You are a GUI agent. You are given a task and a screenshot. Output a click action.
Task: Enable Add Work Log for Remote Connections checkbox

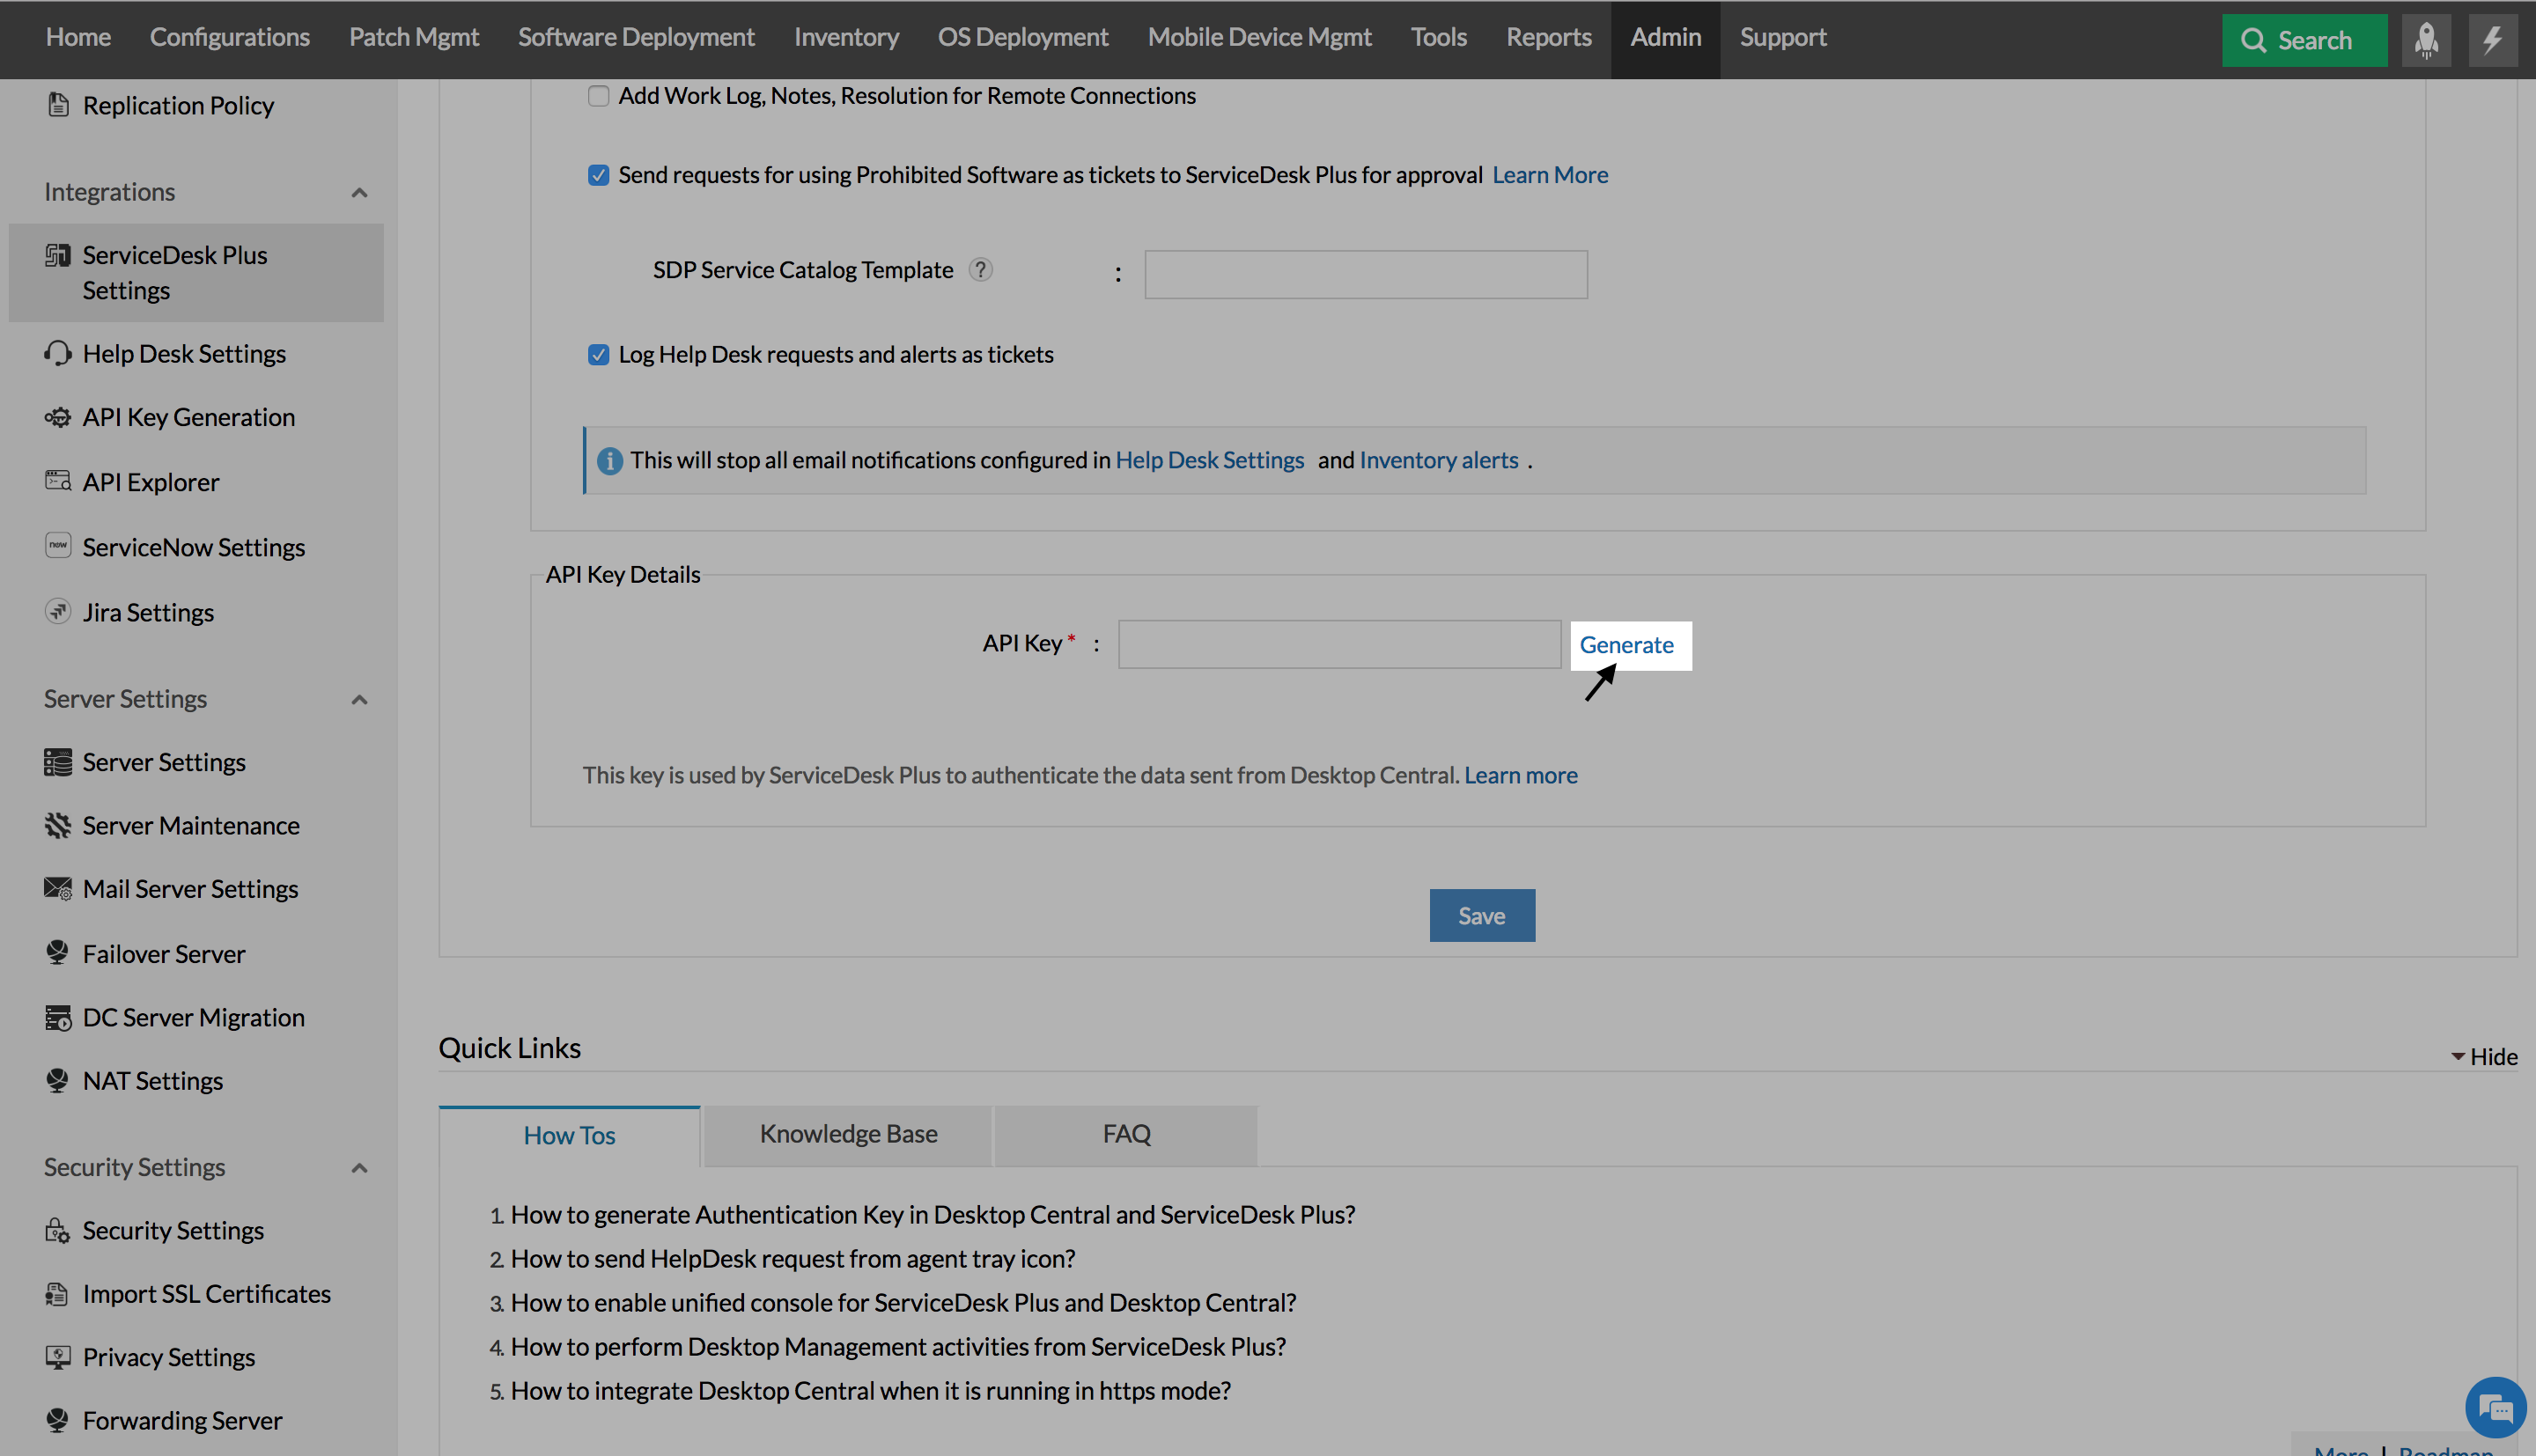[598, 96]
